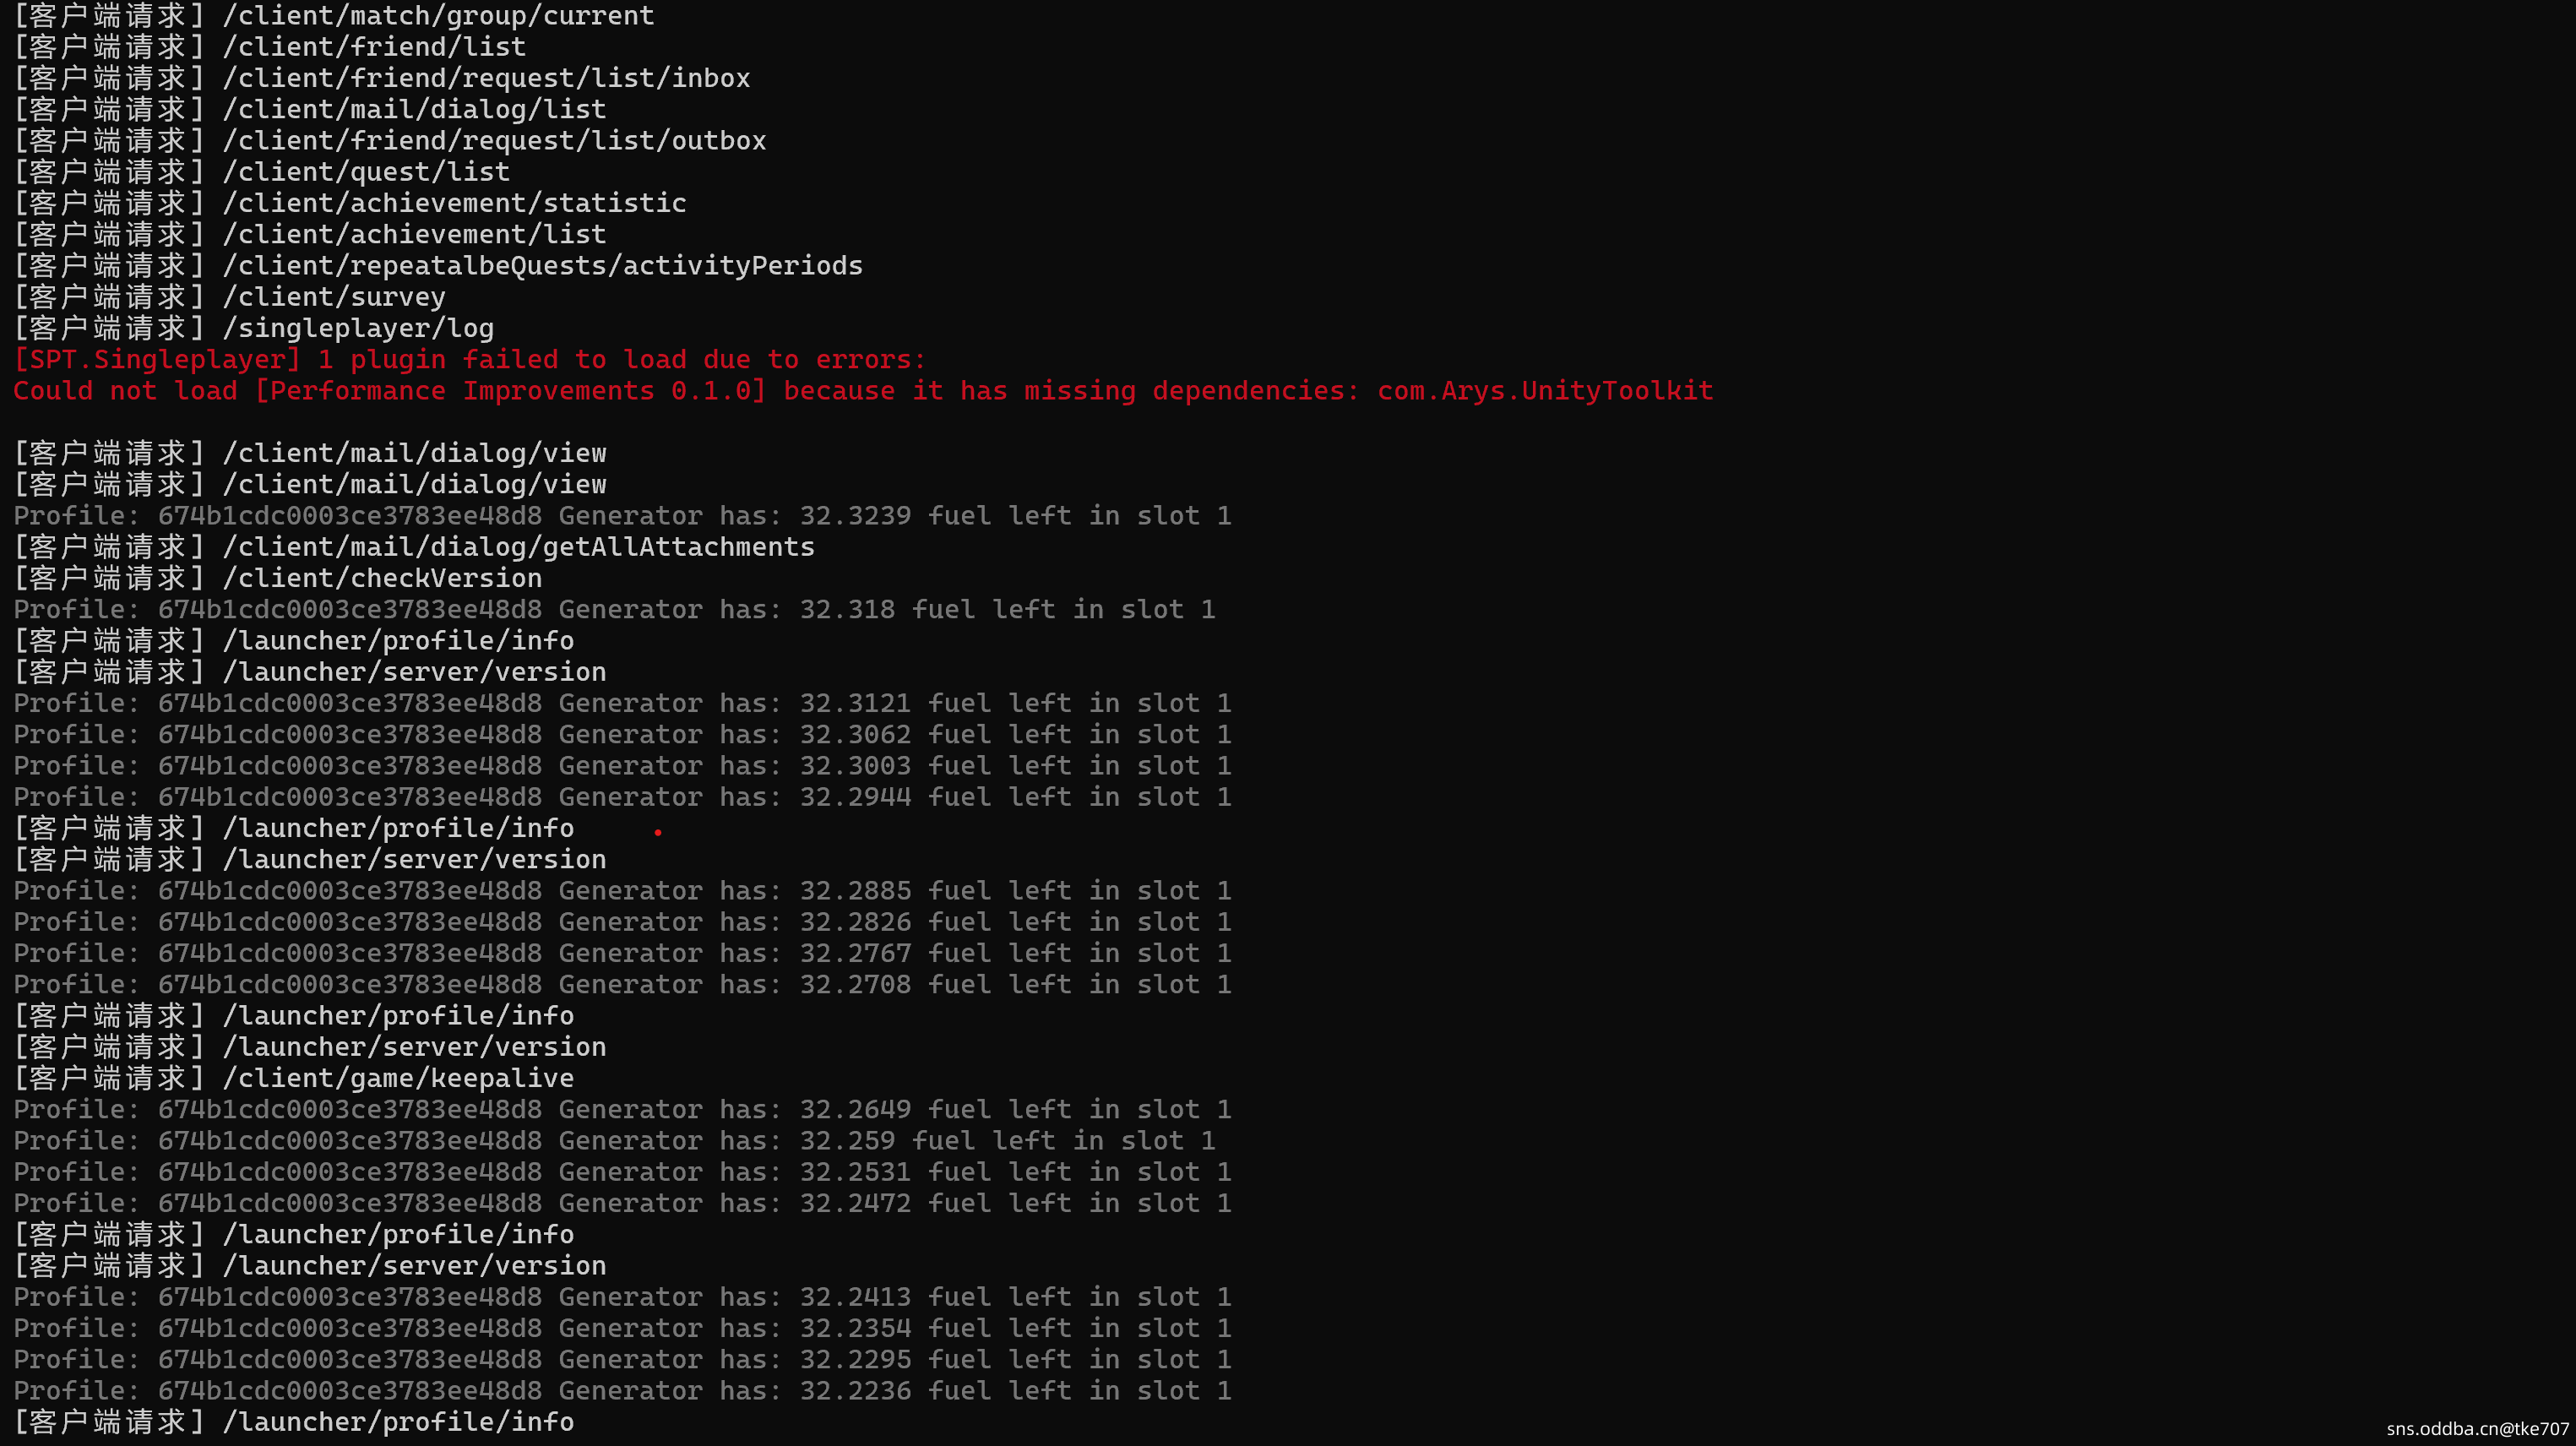Click the getAllAttachments request line
This screenshot has height=1446, width=2576.
[517, 547]
